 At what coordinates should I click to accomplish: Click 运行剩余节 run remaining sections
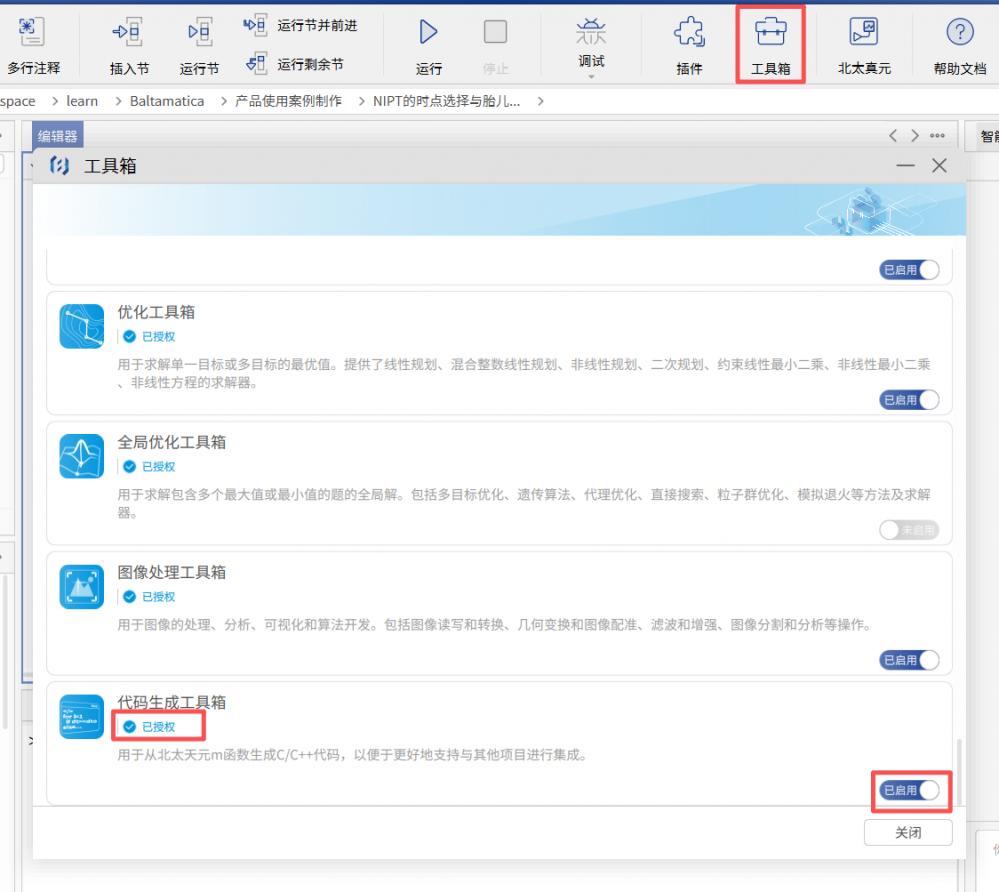pyautogui.click(x=295, y=64)
